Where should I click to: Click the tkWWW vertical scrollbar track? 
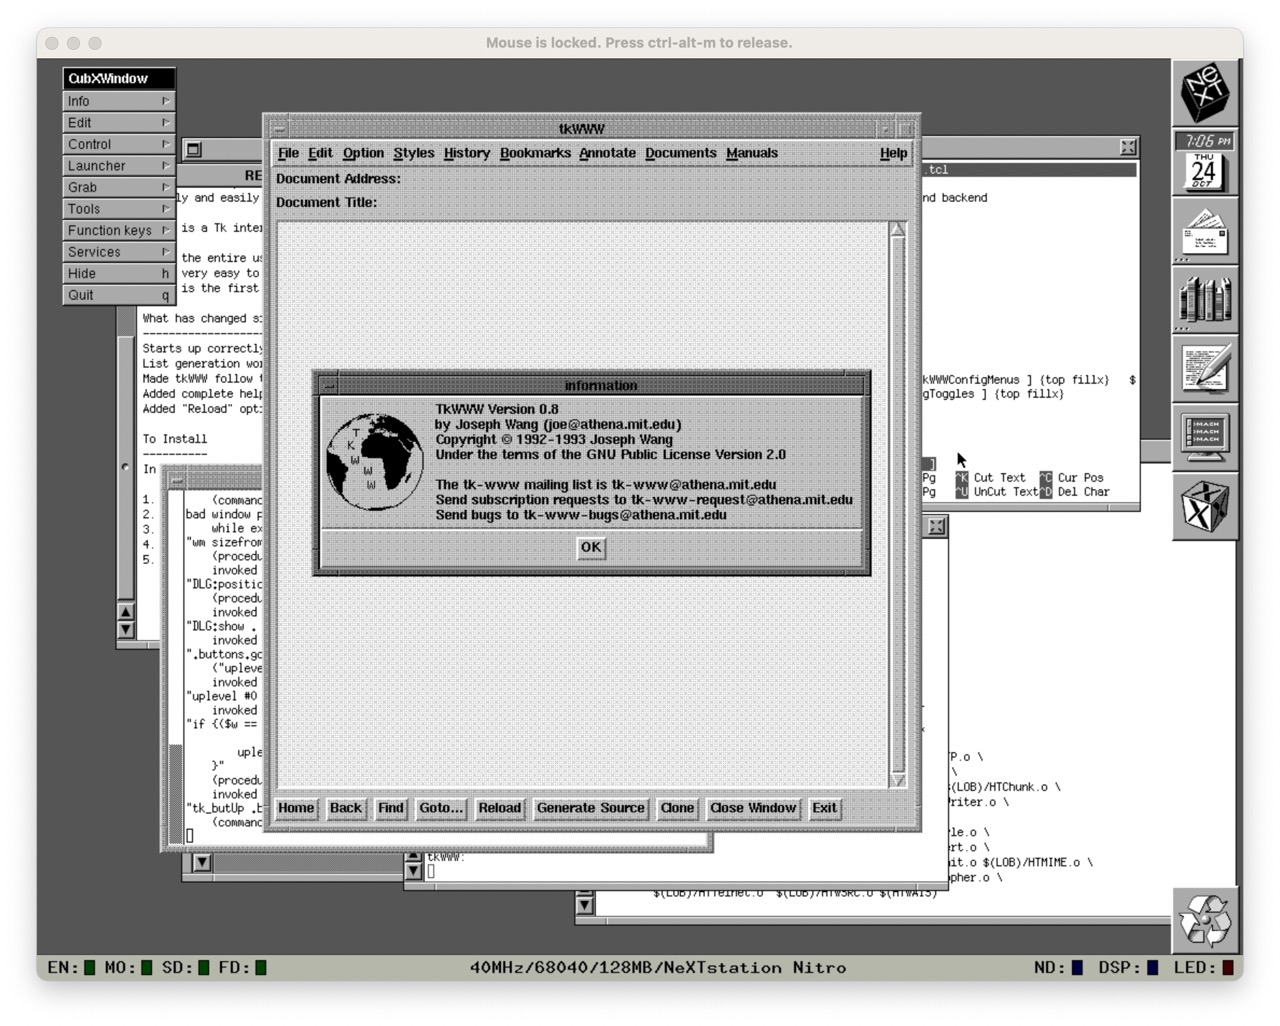click(897, 505)
